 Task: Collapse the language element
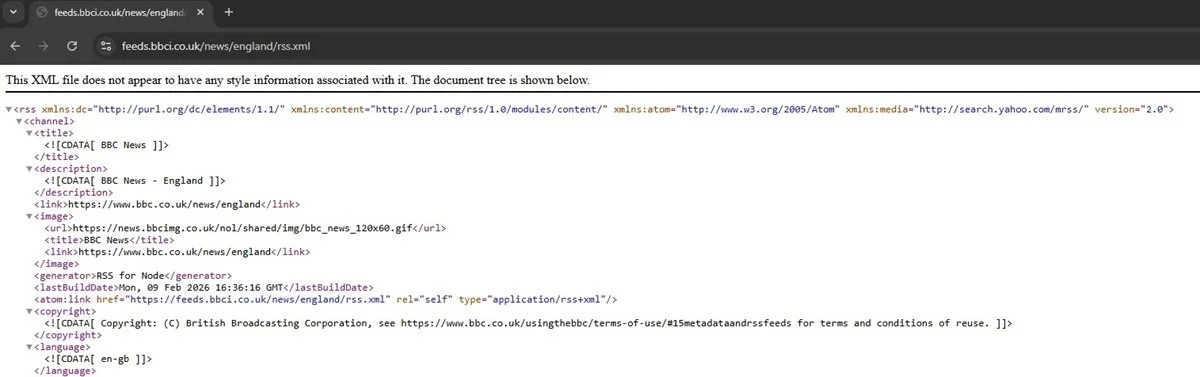pyautogui.click(x=30, y=346)
